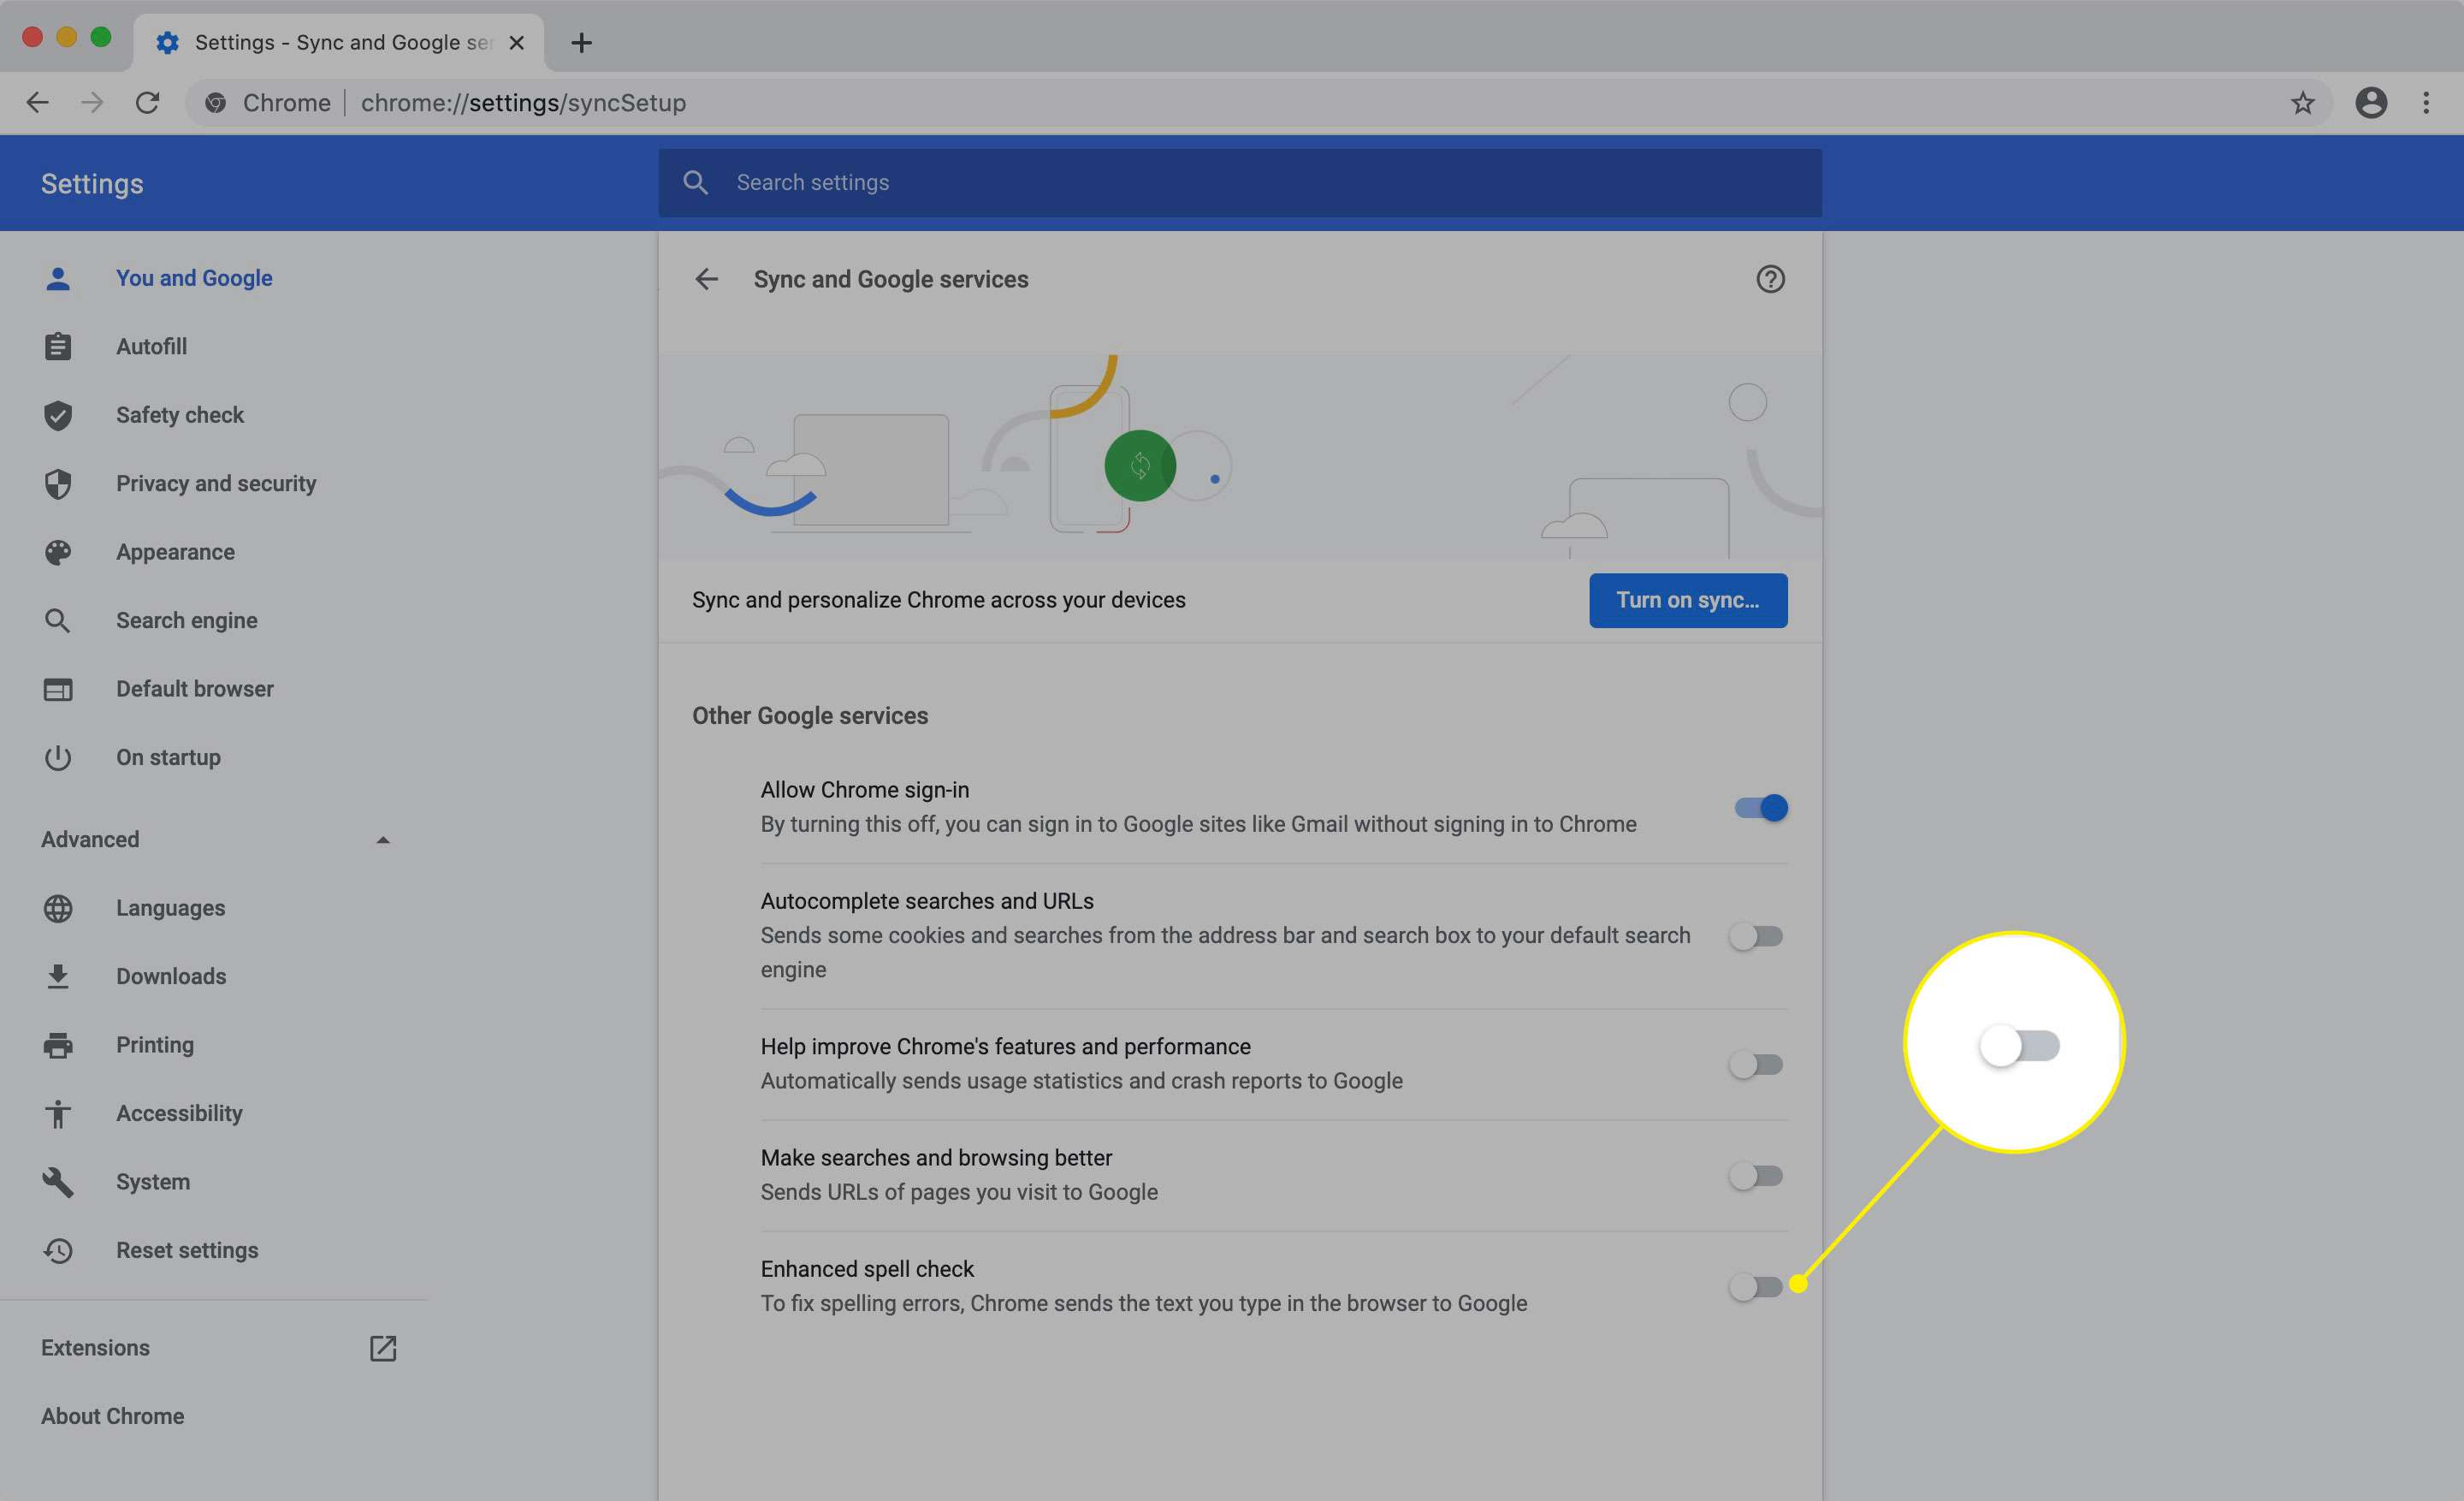The height and width of the screenshot is (1501, 2464).
Task: Open Reset settings page
Action: (x=187, y=1250)
